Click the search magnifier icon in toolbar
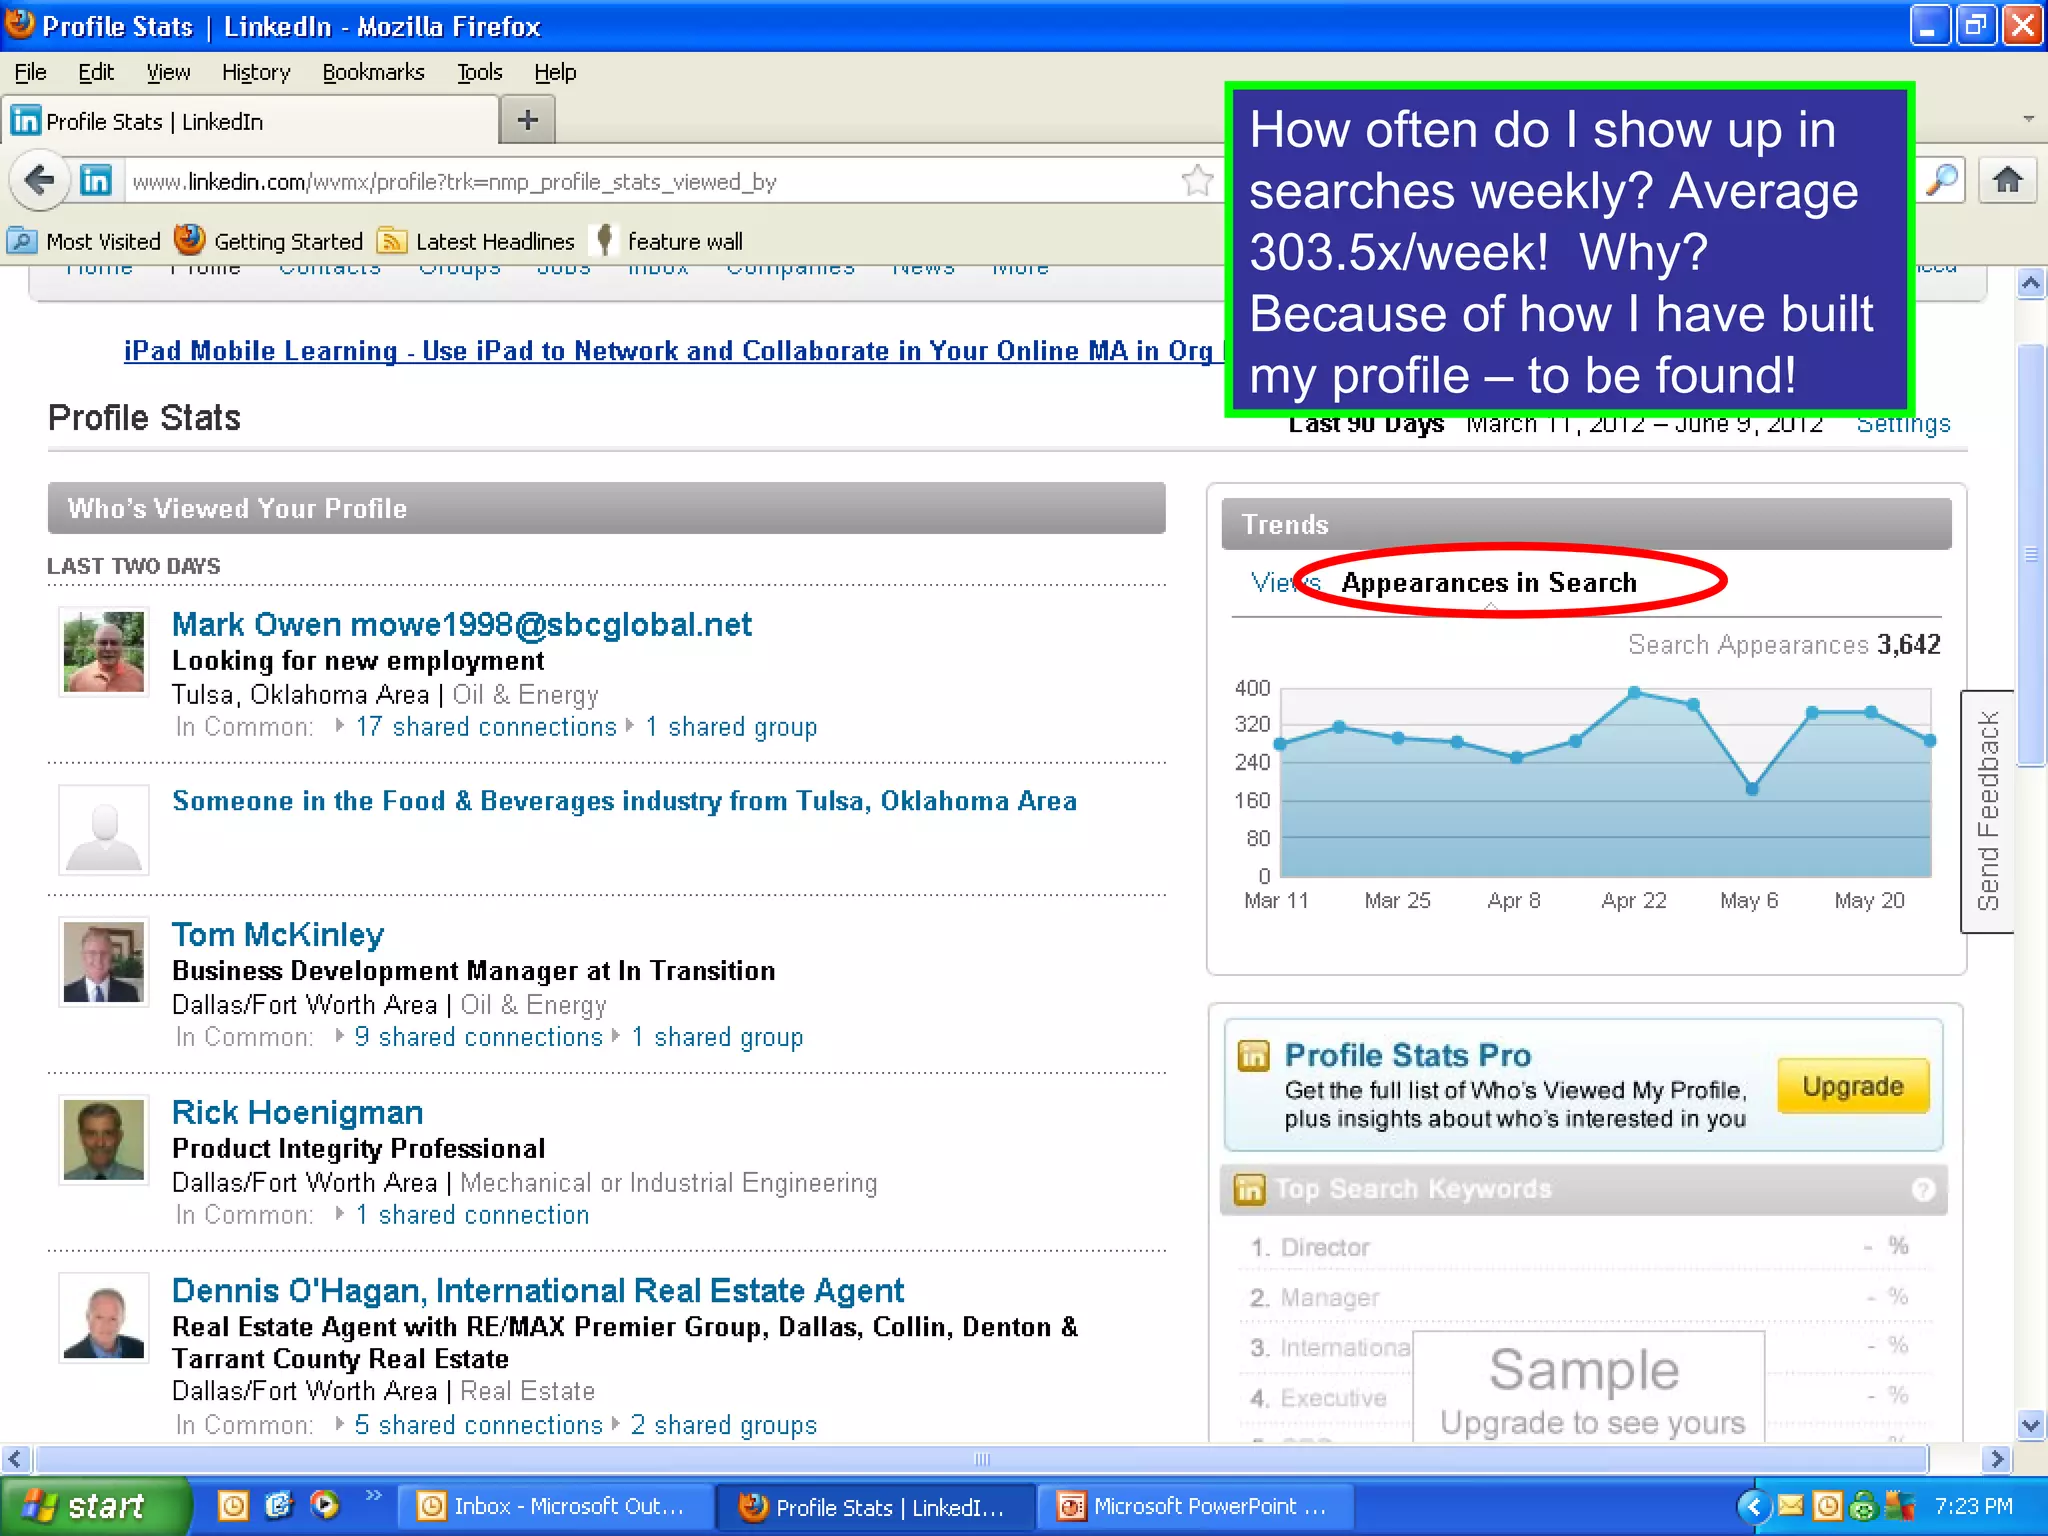 click(1942, 180)
